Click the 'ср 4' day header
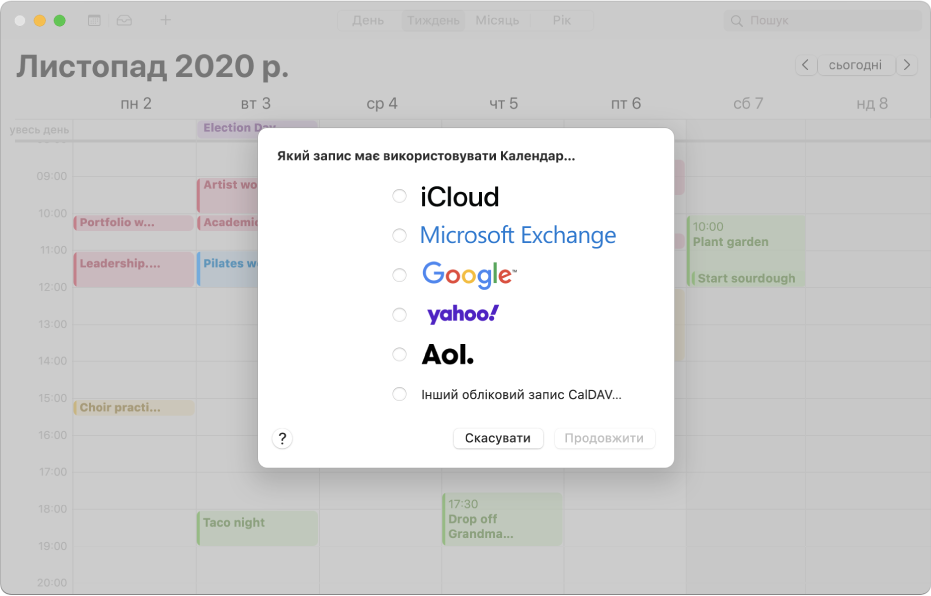The width and height of the screenshot is (931, 596). click(382, 104)
